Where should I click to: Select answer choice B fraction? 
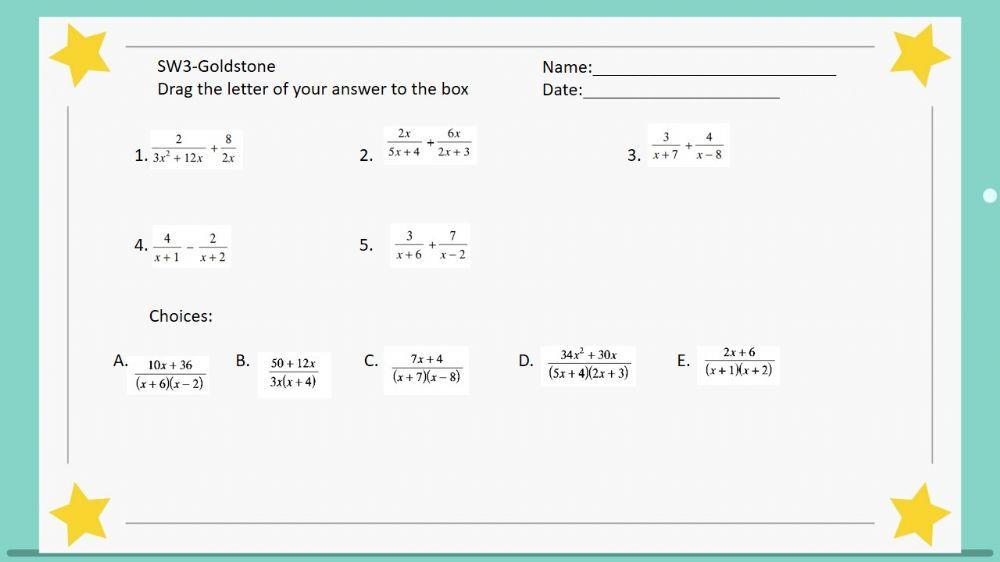(x=293, y=373)
